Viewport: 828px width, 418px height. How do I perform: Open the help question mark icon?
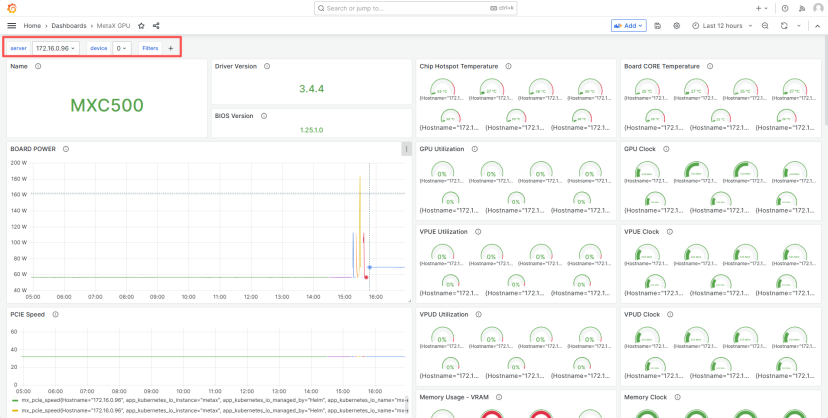coord(785,8)
